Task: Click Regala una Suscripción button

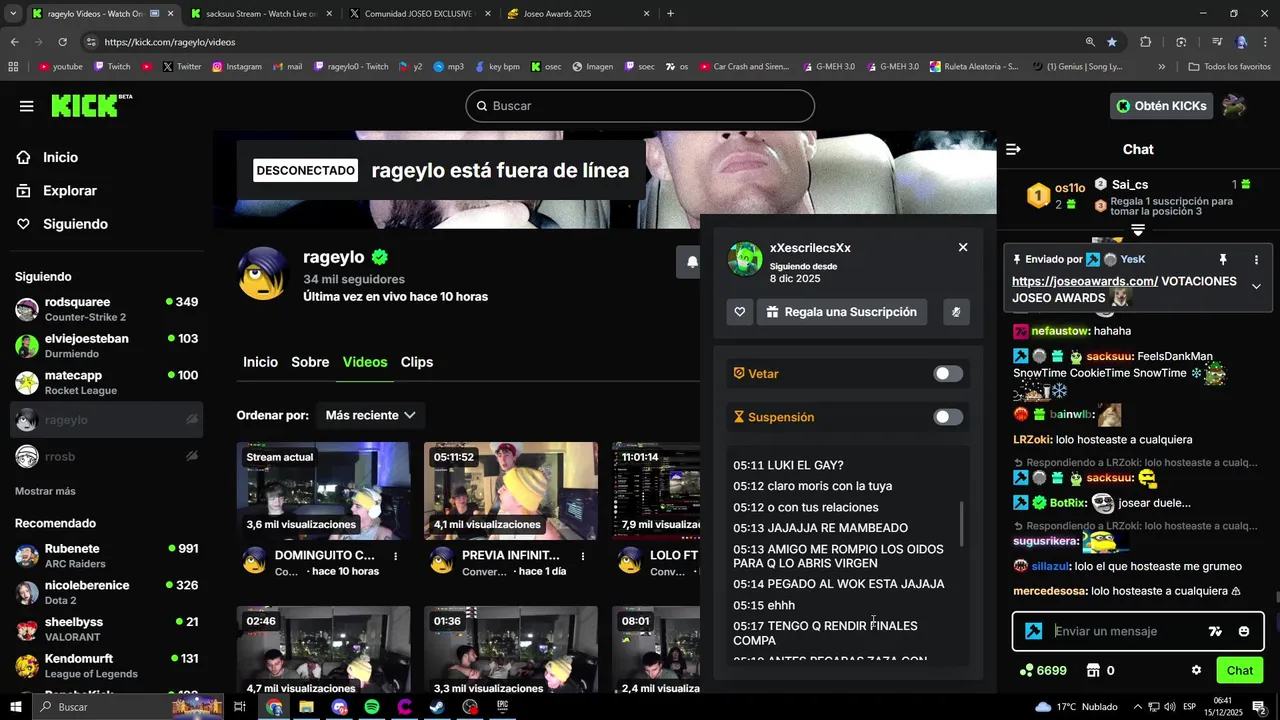Action: [841, 312]
